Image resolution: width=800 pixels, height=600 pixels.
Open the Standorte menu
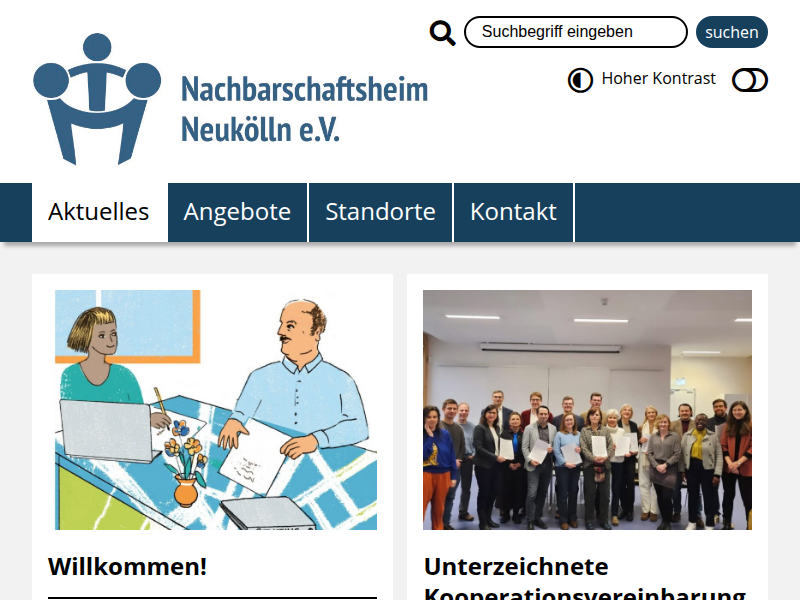click(x=381, y=212)
